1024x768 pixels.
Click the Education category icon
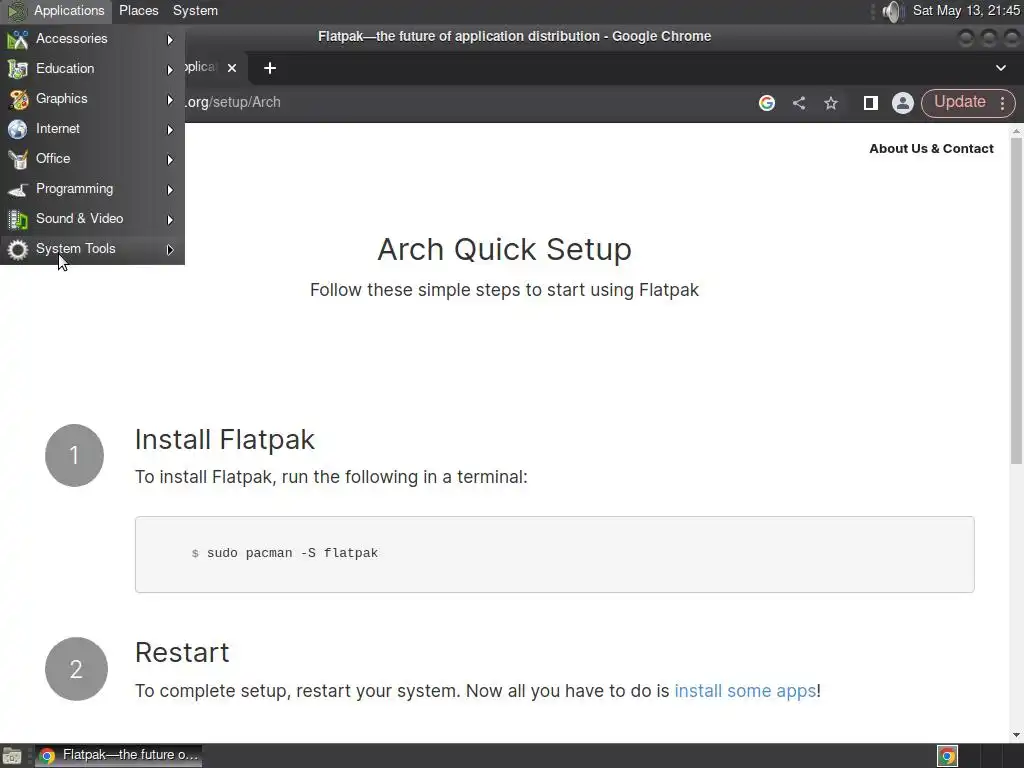tap(18, 69)
